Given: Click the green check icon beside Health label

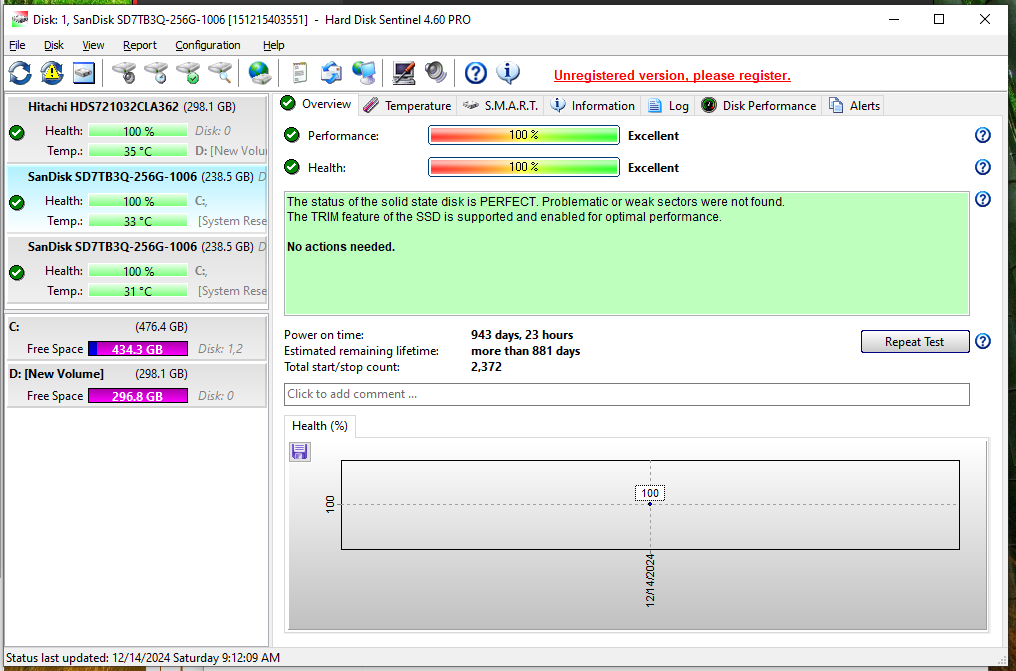Looking at the screenshot, I should click(x=292, y=167).
